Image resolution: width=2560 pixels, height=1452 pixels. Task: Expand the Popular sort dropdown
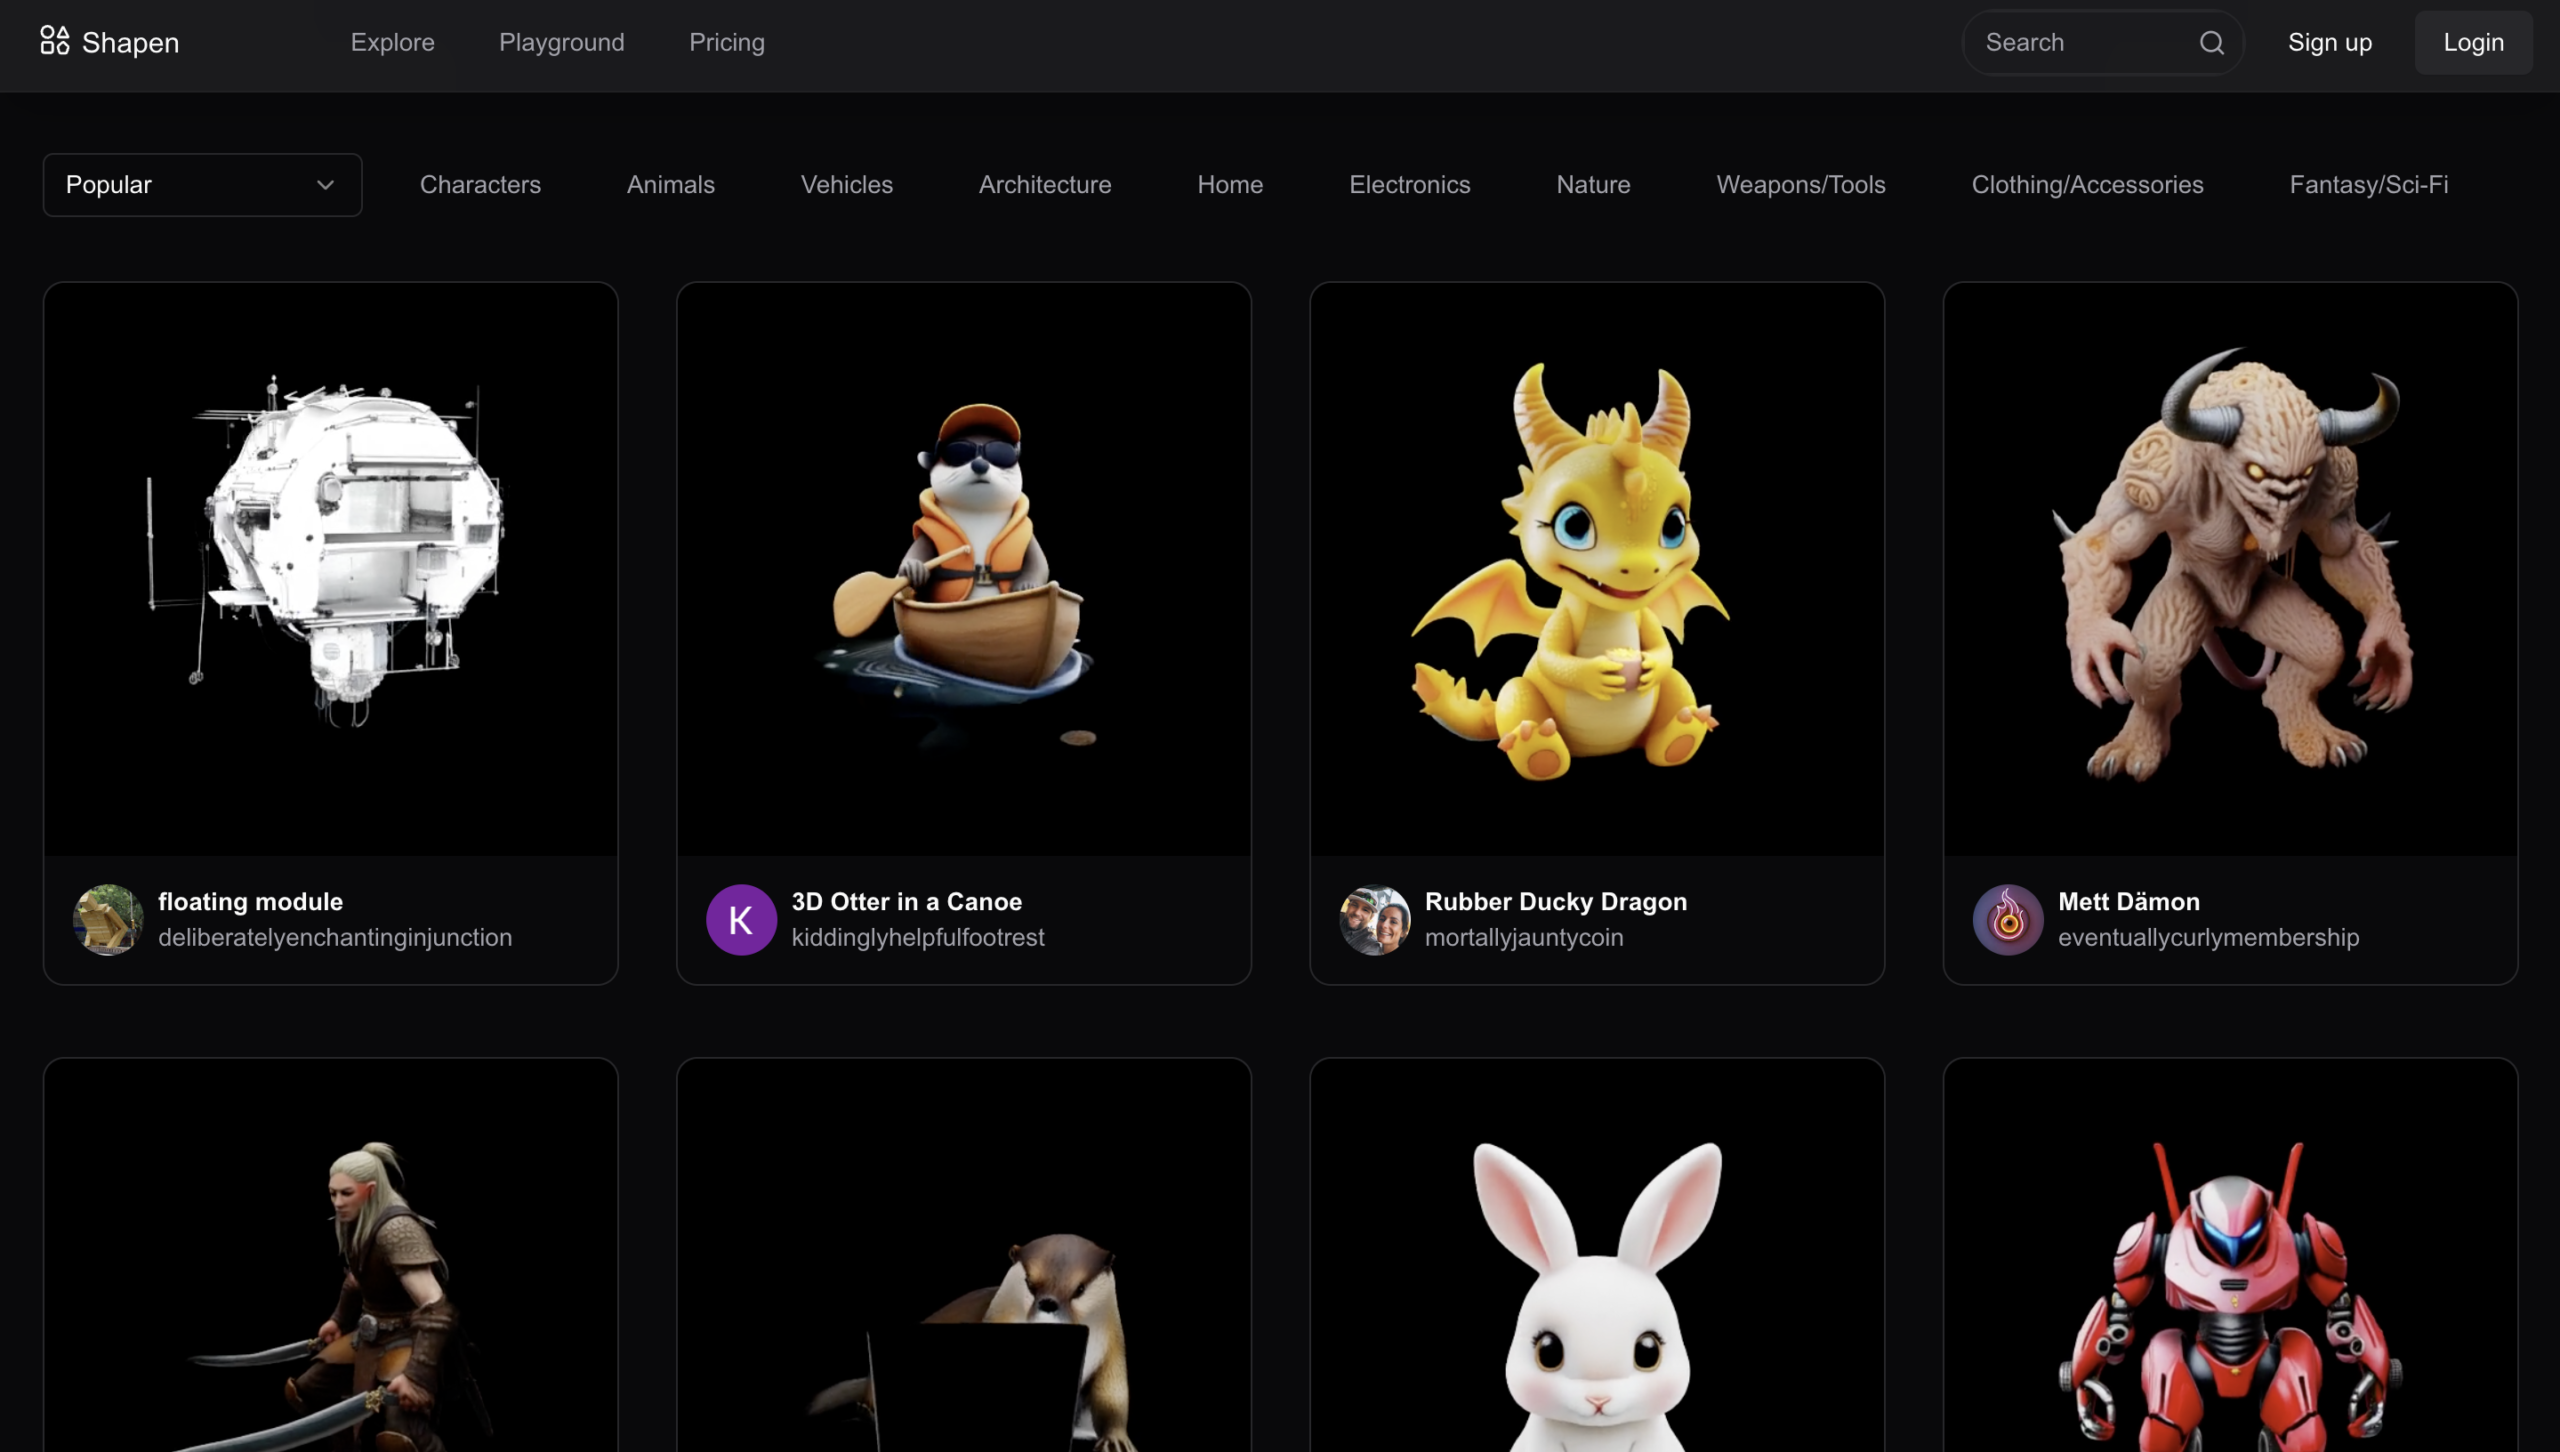point(202,185)
